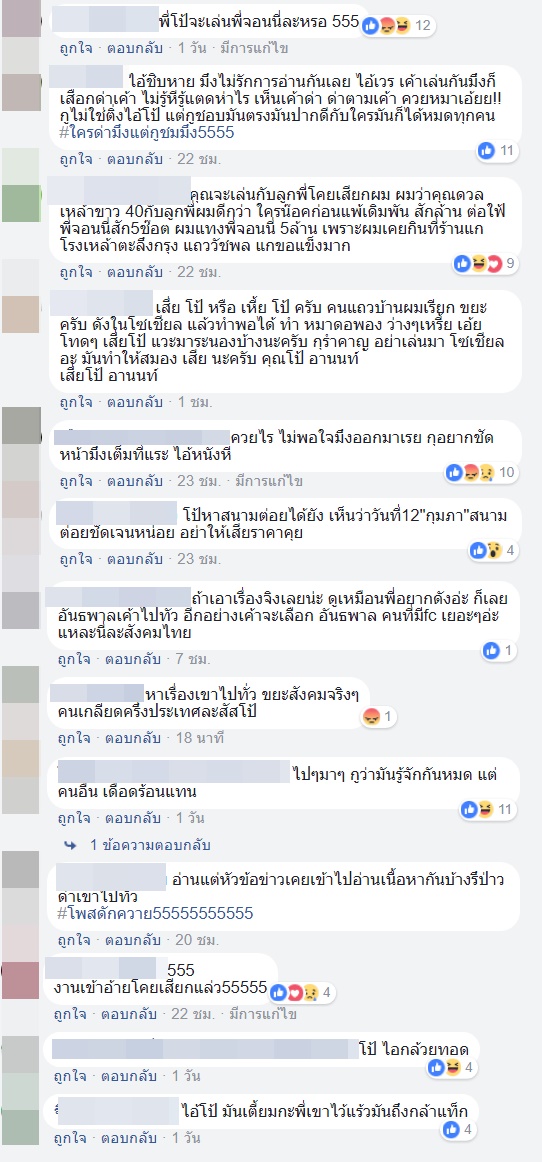Open reaction icons showing 12 on top comment
The width and height of the screenshot is (542, 1162).
[397, 26]
